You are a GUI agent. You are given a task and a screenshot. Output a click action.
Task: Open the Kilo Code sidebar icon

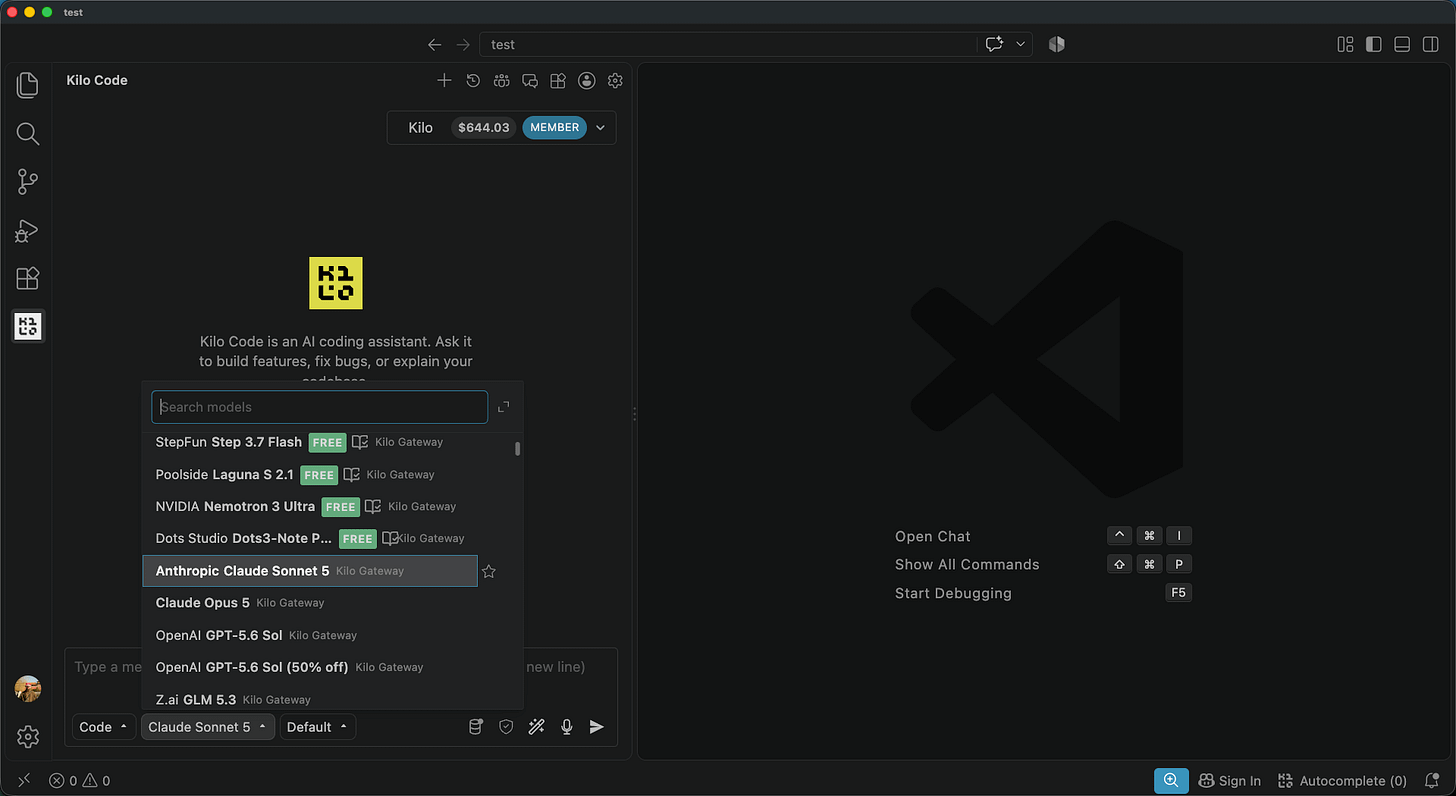(28, 325)
